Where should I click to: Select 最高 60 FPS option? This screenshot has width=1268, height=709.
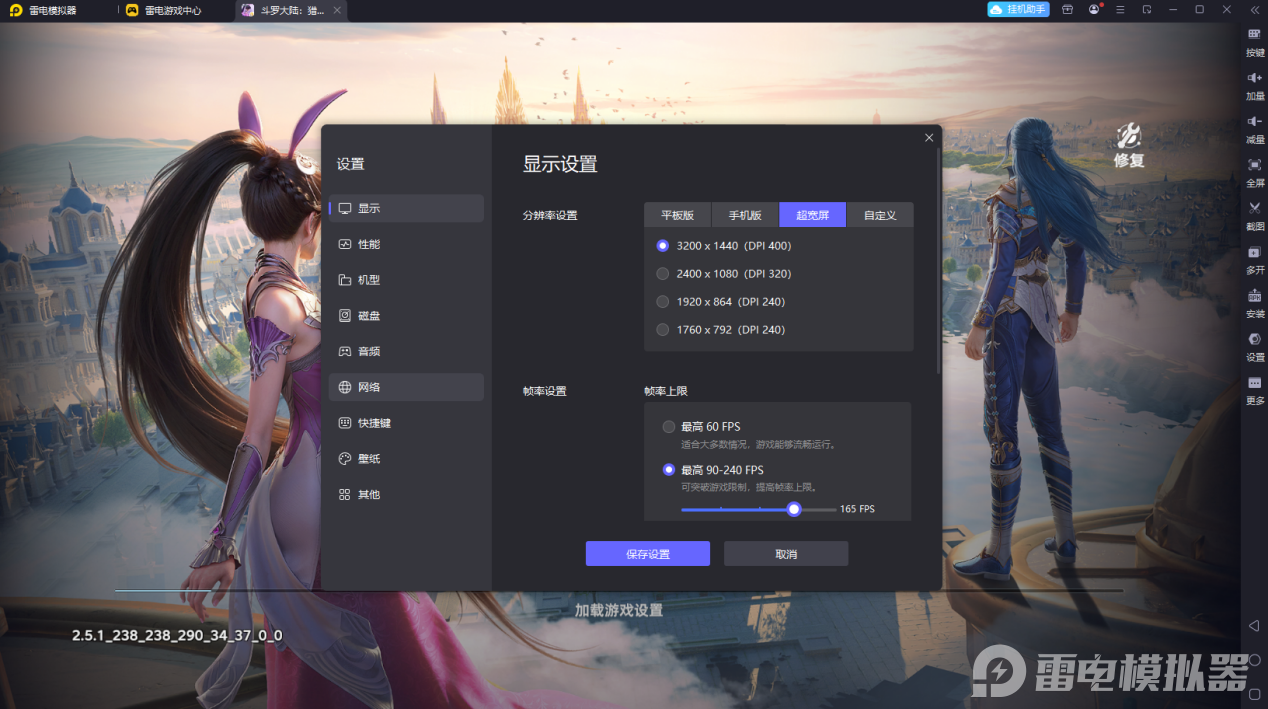pos(701,427)
